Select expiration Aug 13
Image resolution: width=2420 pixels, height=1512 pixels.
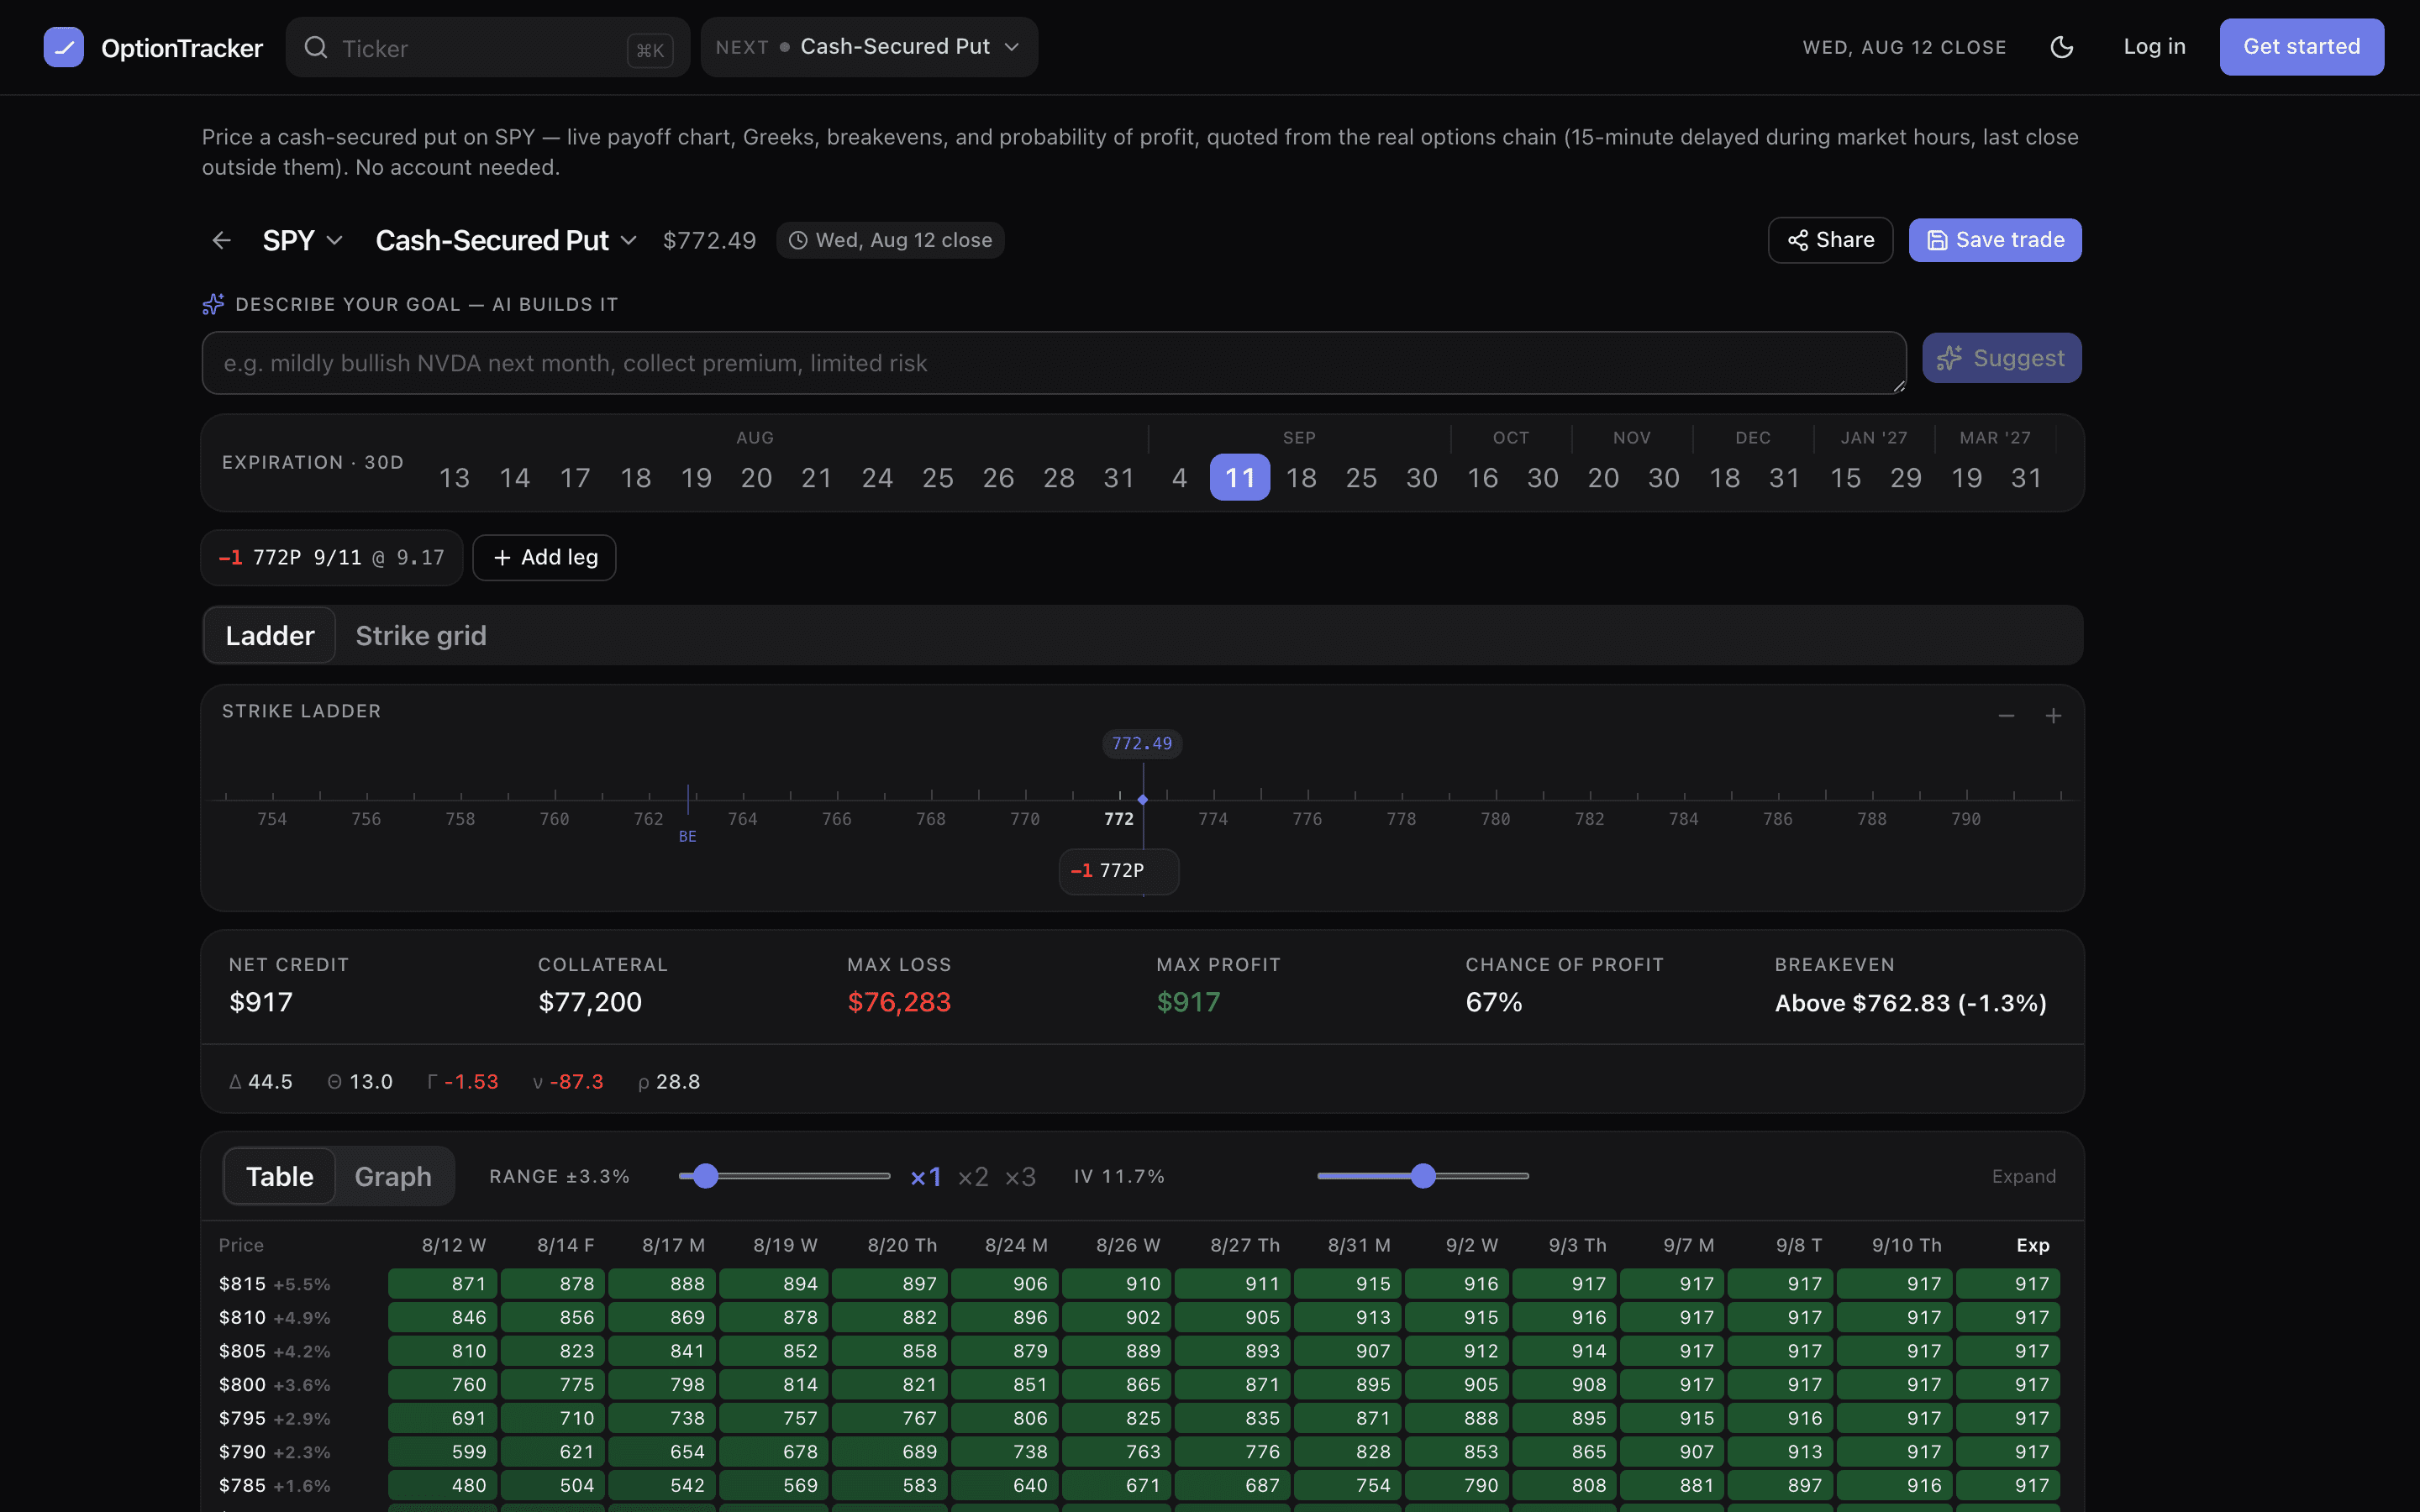click(454, 478)
